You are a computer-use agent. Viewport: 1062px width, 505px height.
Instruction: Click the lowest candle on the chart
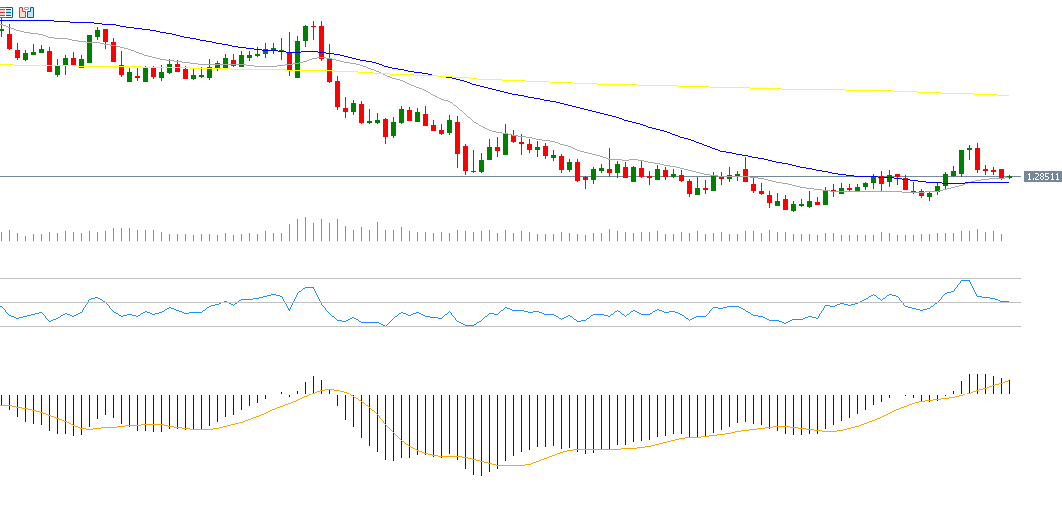coord(793,206)
